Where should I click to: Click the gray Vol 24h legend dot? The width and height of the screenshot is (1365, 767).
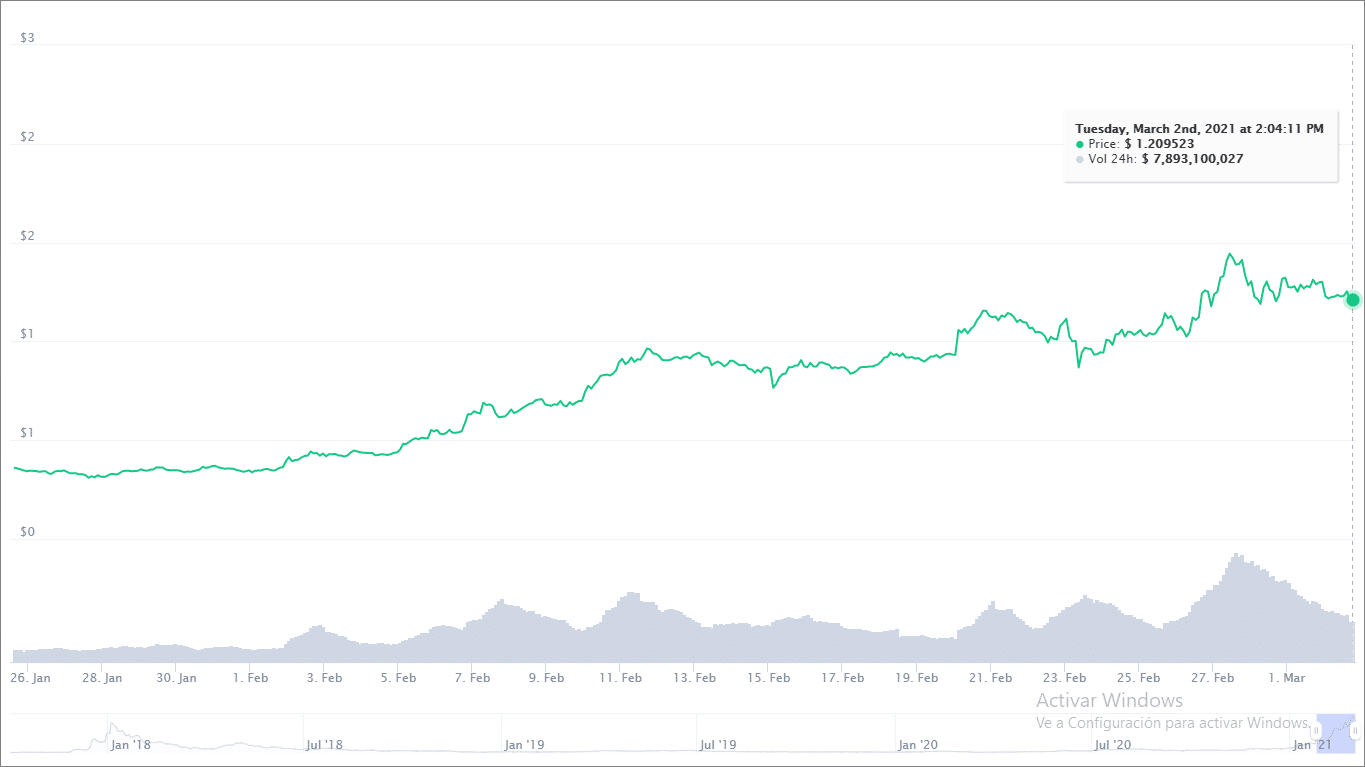coord(1078,159)
